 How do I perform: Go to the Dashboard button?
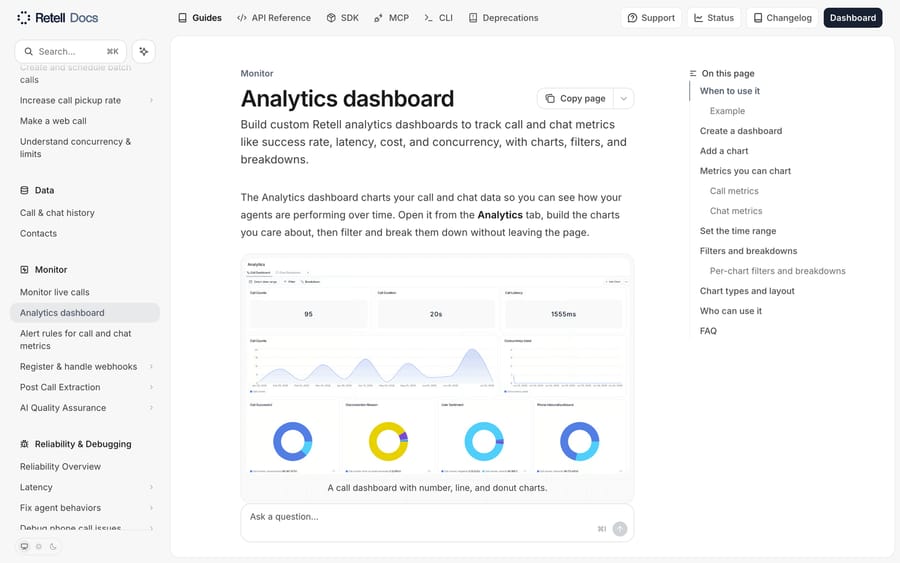pyautogui.click(x=852, y=18)
